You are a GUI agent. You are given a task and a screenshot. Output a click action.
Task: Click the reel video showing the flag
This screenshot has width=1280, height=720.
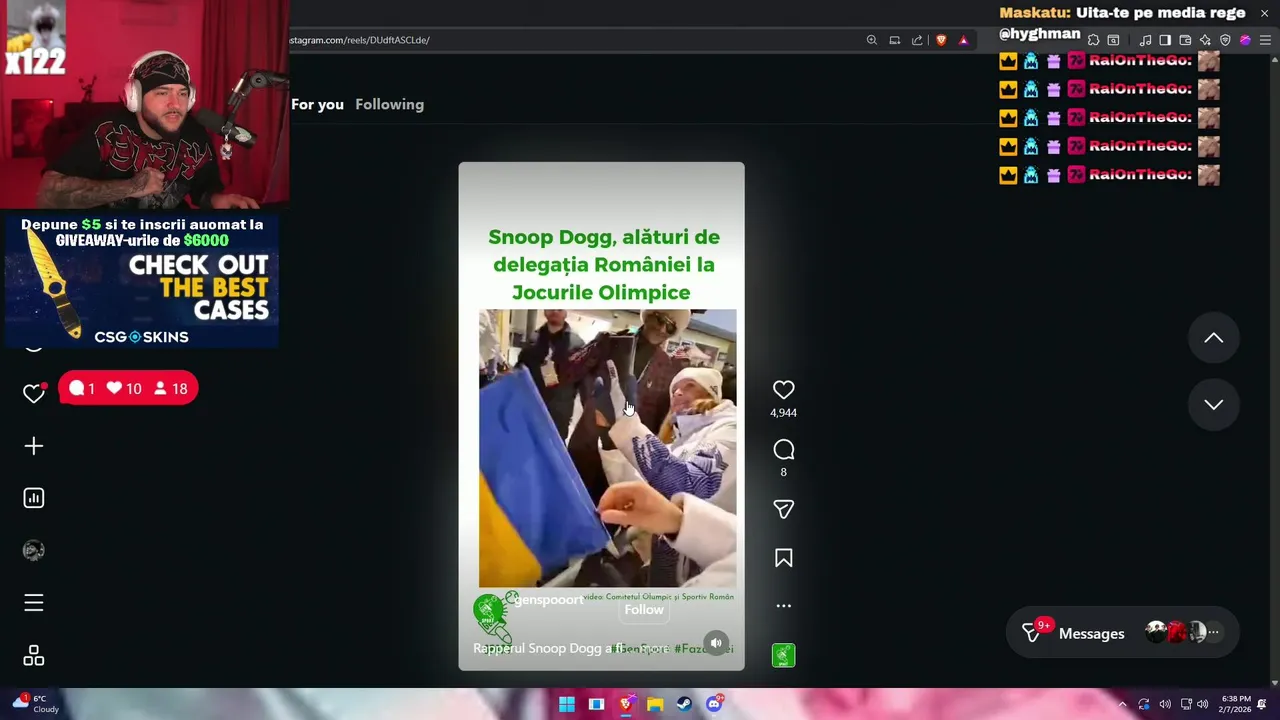pyautogui.click(x=607, y=448)
